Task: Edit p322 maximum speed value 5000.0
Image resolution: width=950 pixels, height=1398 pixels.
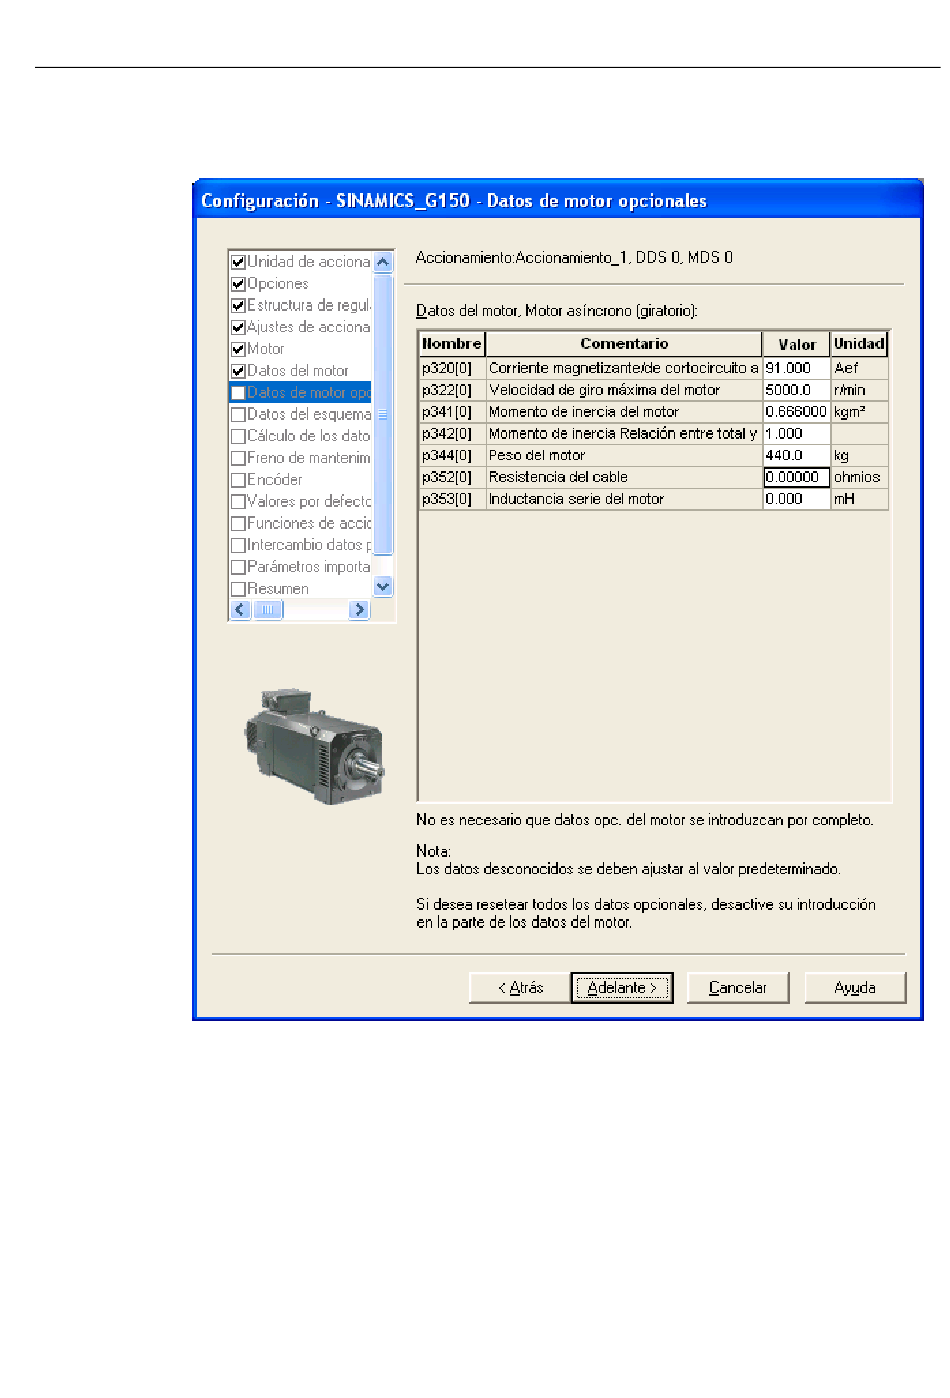Action: [x=797, y=390]
